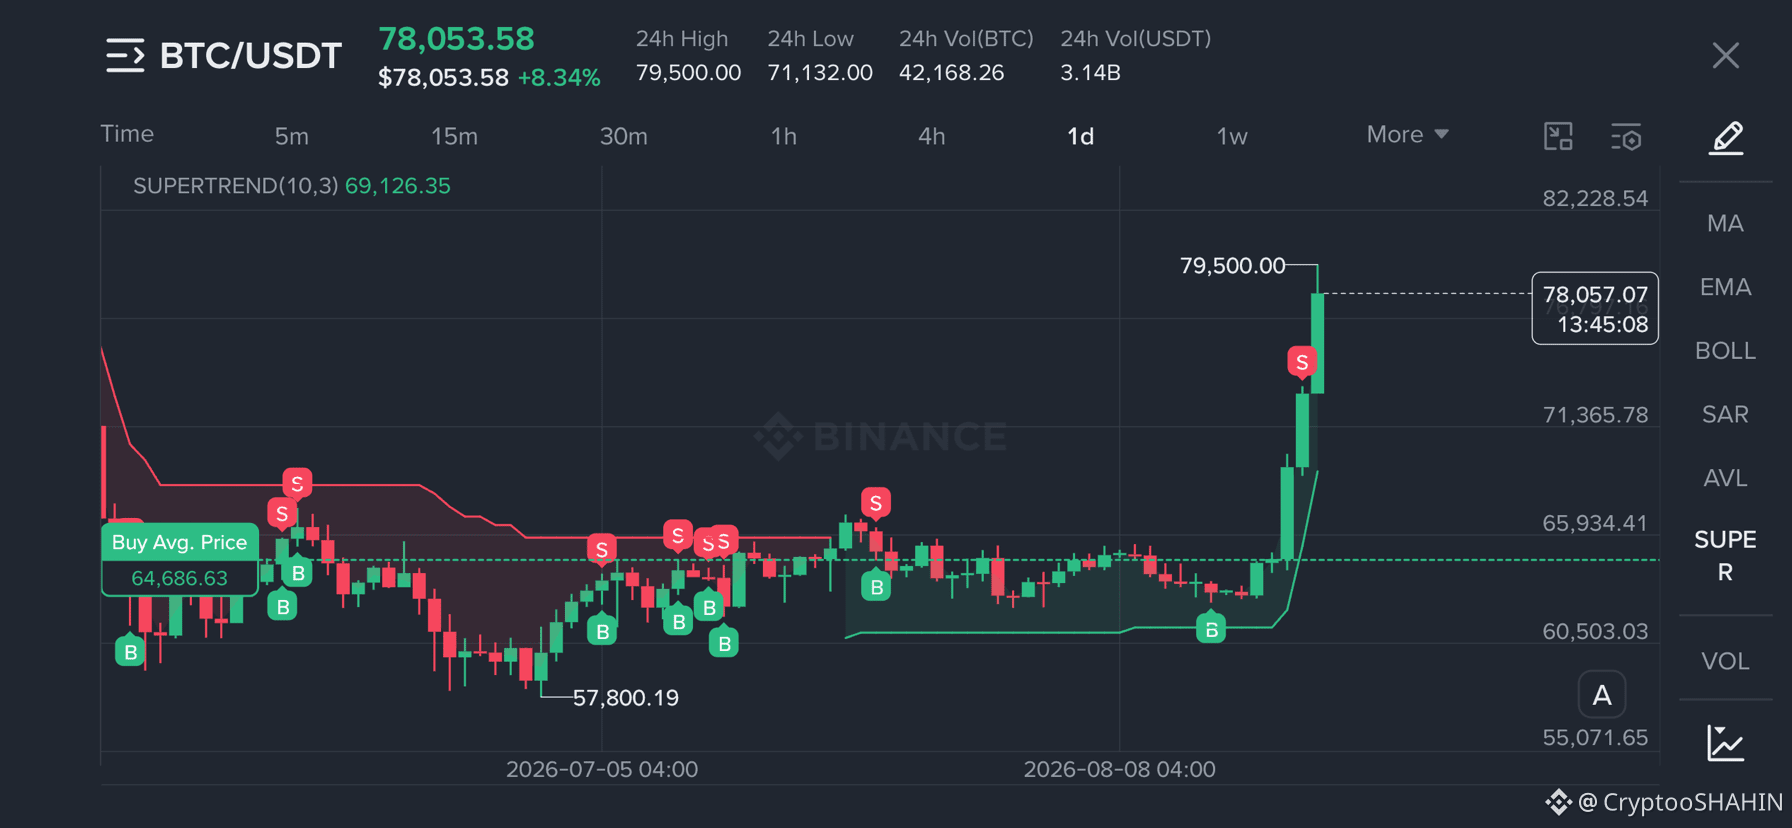This screenshot has height=828, width=1792.
Task: Click the Buy Avg. Price label
Action: click(x=179, y=542)
